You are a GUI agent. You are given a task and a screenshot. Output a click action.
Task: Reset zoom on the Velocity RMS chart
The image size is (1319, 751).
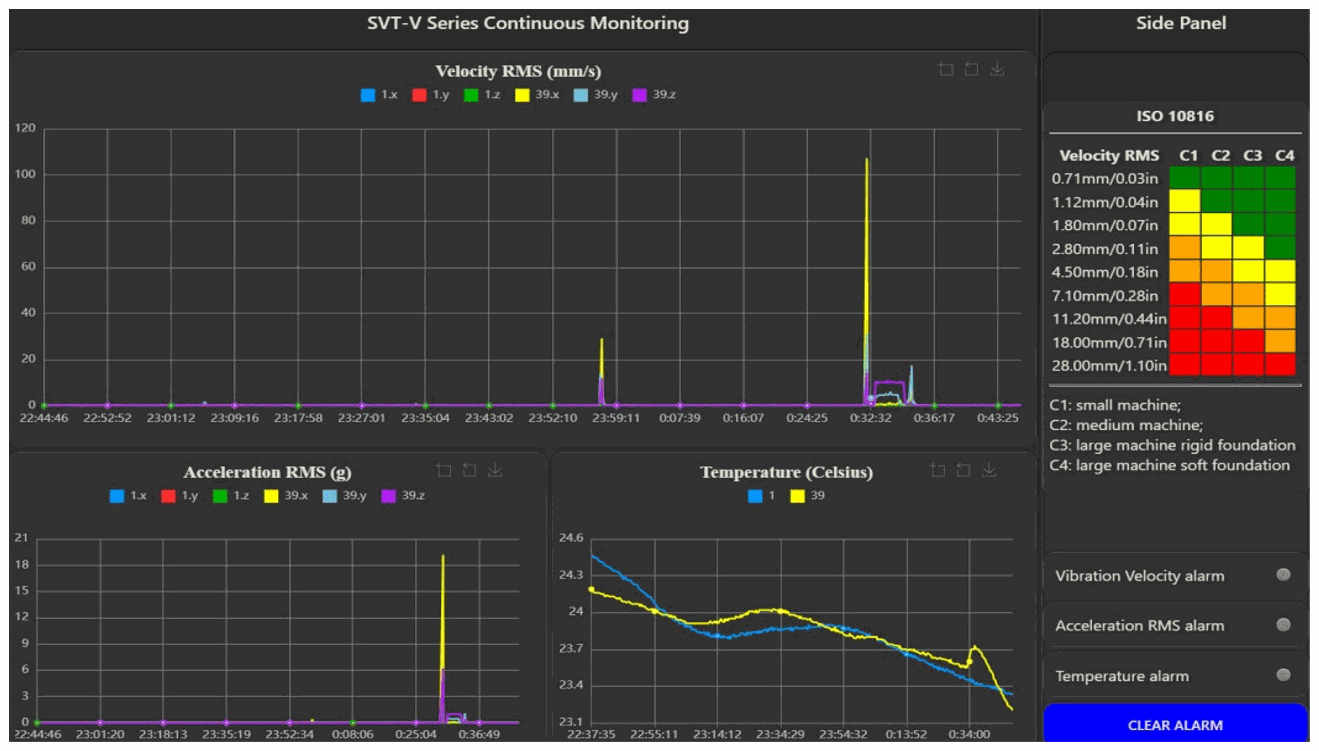tap(971, 69)
